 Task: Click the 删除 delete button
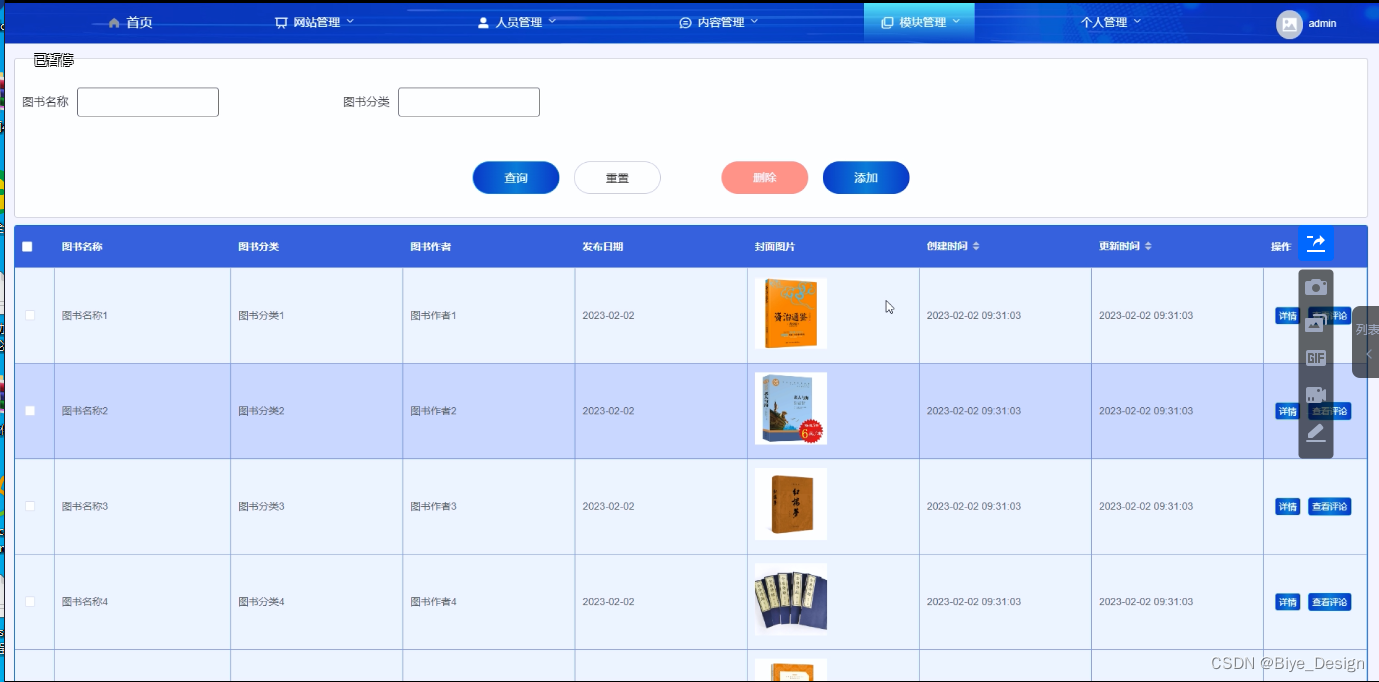pyautogui.click(x=764, y=178)
